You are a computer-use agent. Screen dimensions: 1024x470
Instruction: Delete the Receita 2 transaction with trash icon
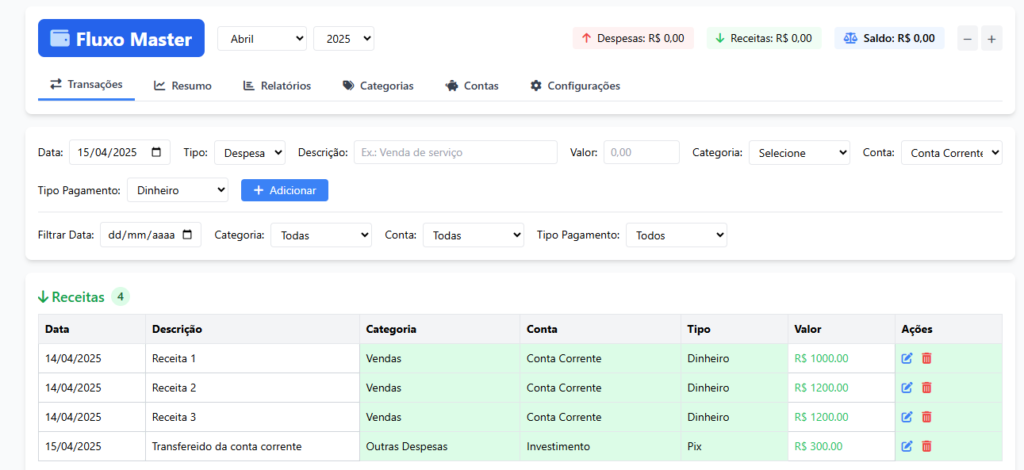pos(926,387)
